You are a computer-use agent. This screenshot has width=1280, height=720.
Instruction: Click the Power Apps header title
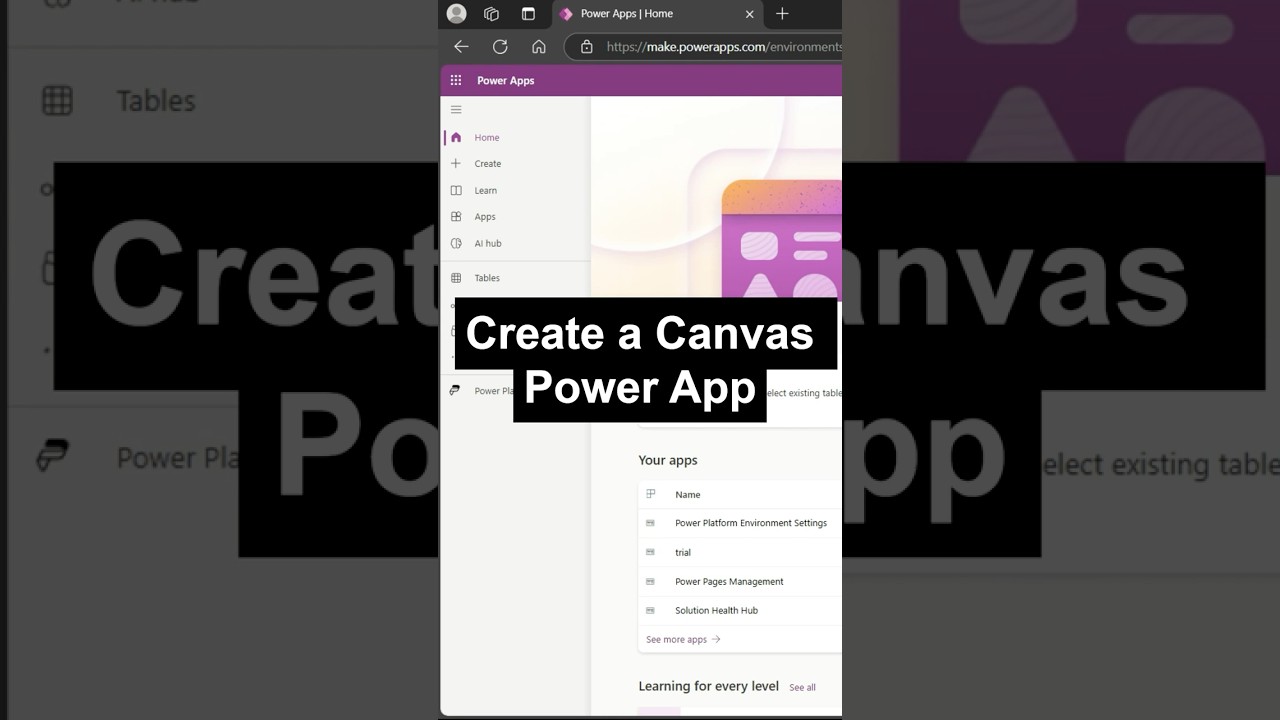(x=506, y=81)
